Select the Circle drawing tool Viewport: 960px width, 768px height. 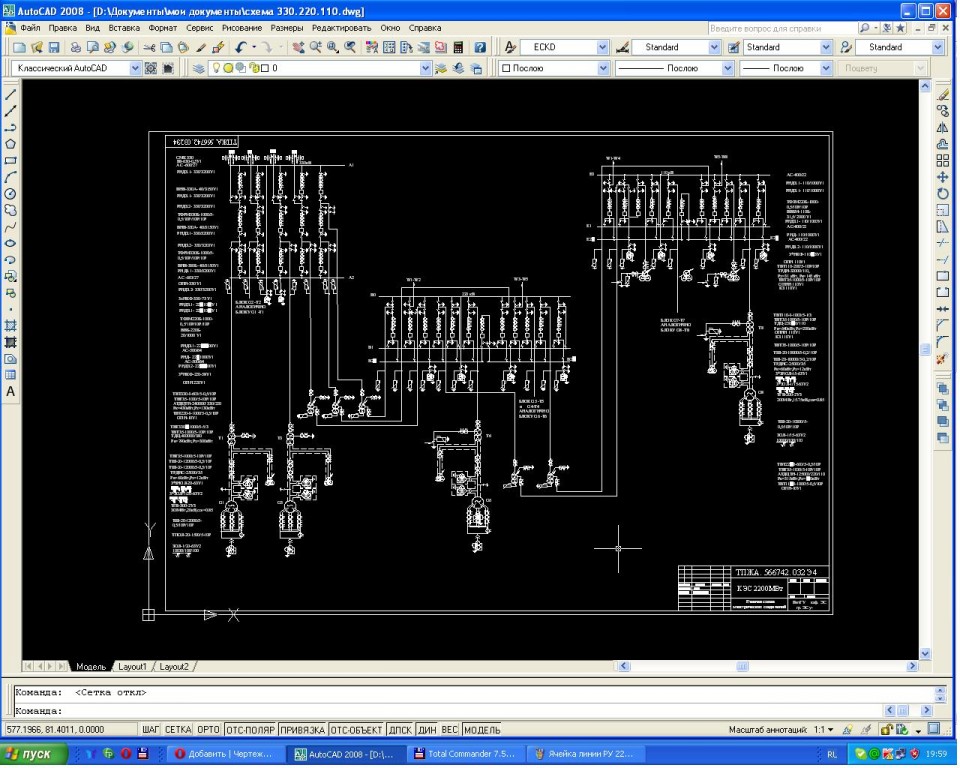(10, 194)
